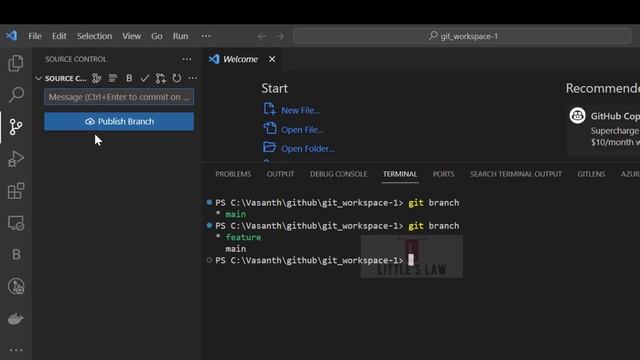Screen dimensions: 640x360
Task: Refresh source control with circular arrow
Action: tap(176, 78)
